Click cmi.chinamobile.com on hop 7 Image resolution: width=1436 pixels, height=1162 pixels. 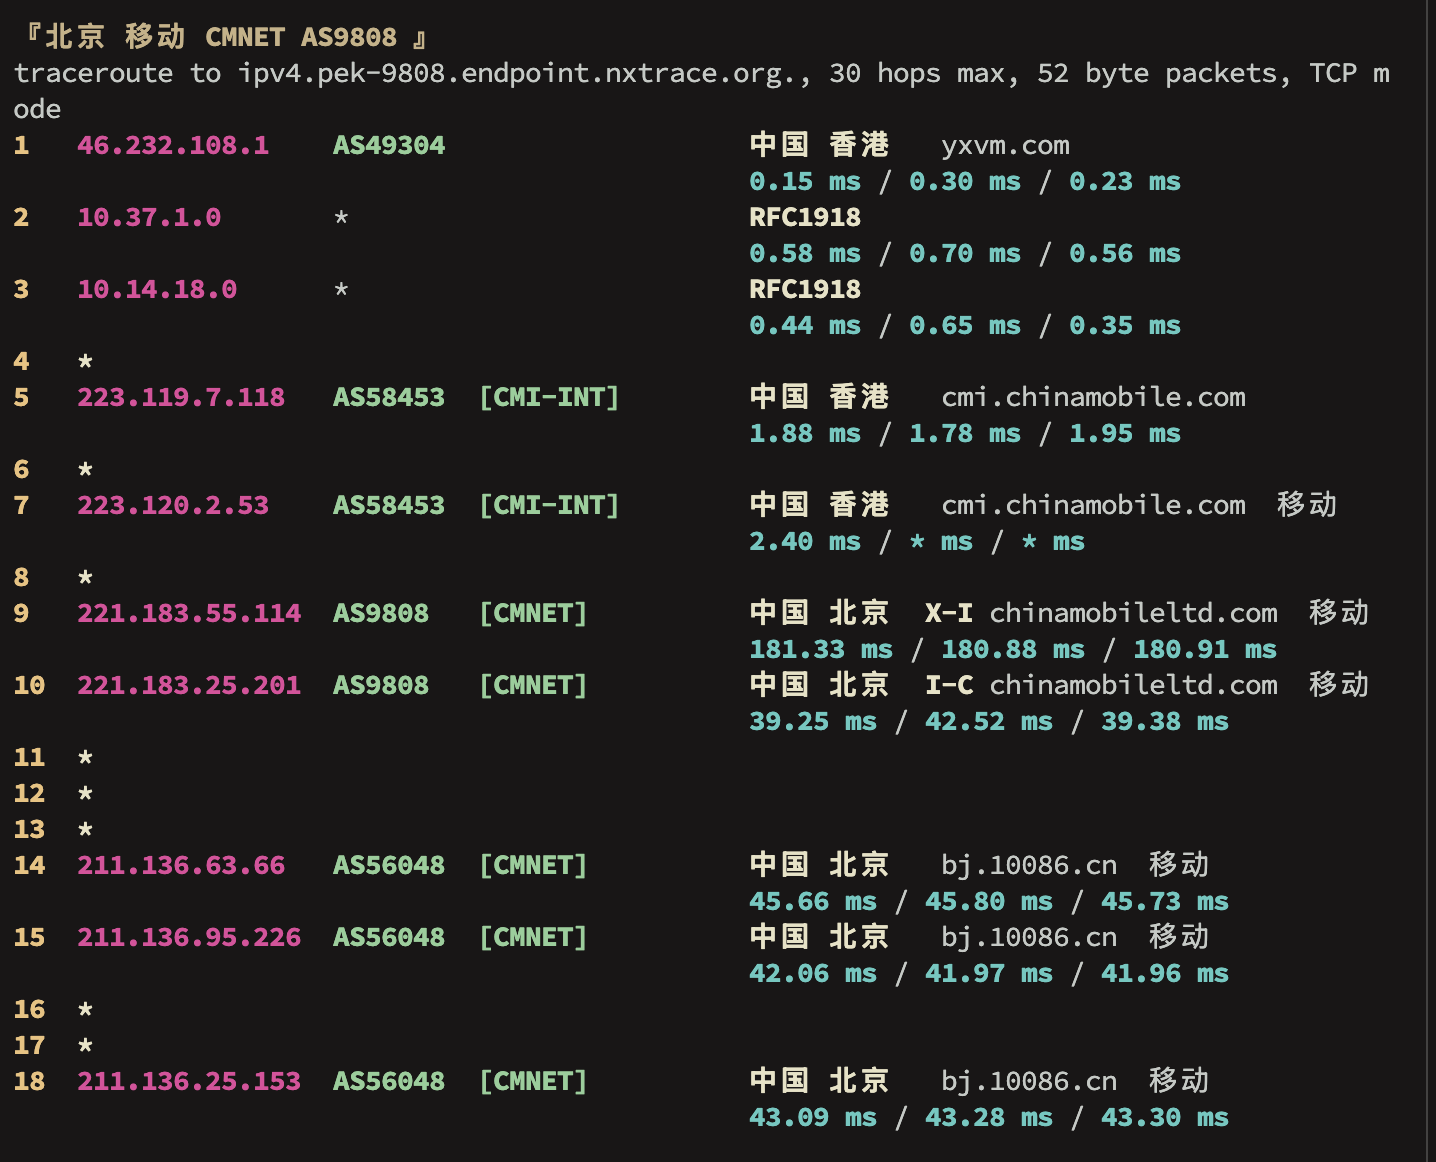pos(1094,505)
